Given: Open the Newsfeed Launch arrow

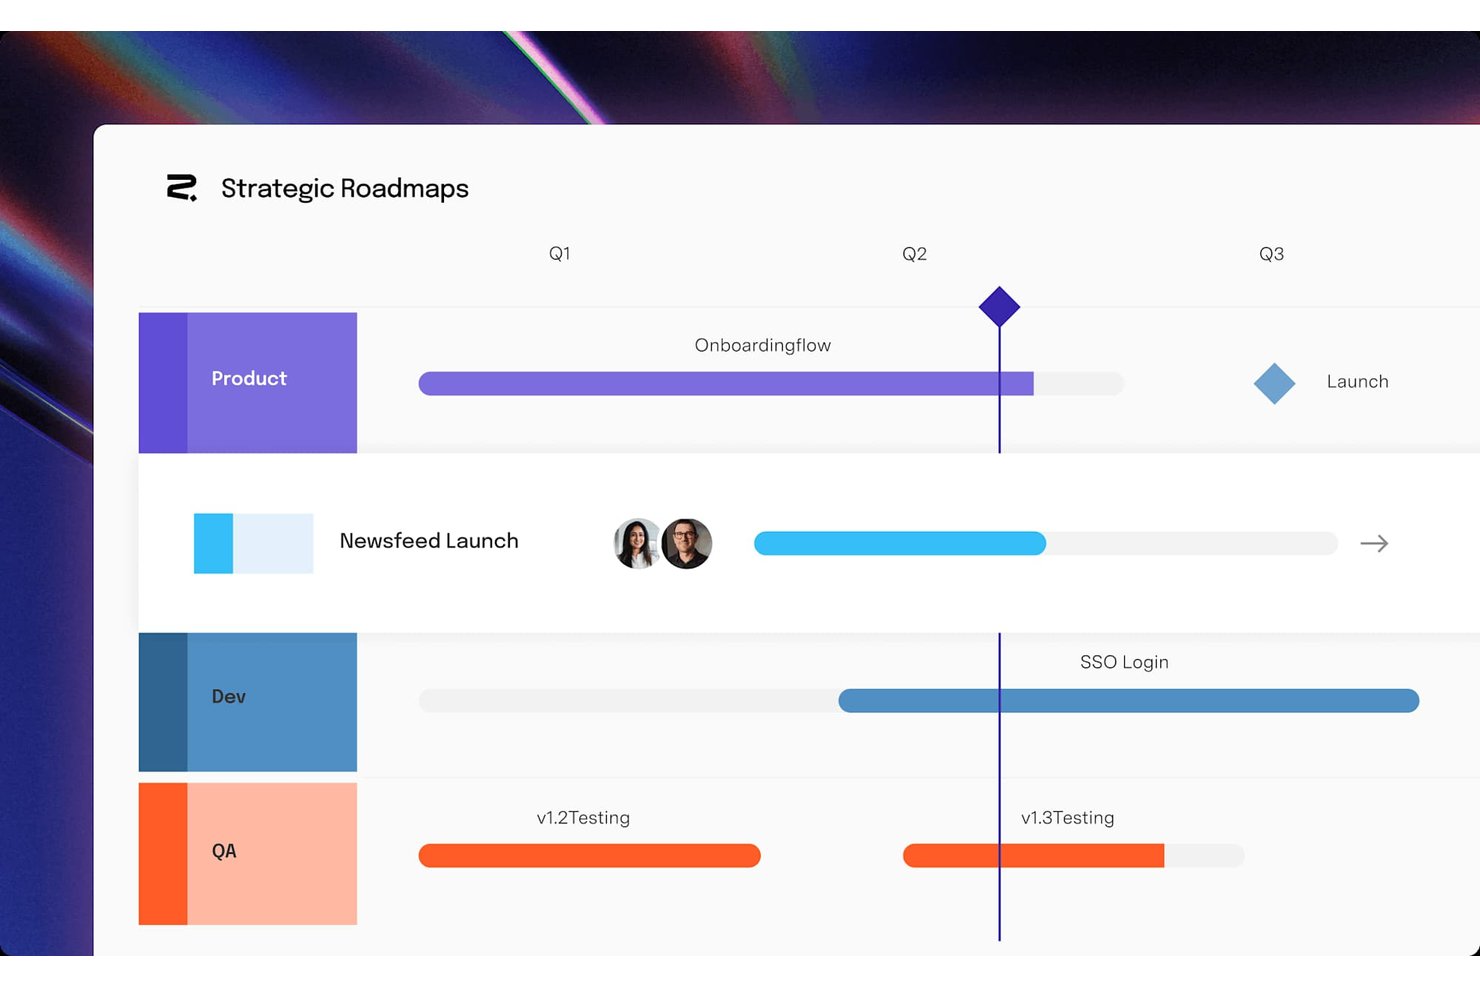Looking at the screenshot, I should pos(1374,543).
